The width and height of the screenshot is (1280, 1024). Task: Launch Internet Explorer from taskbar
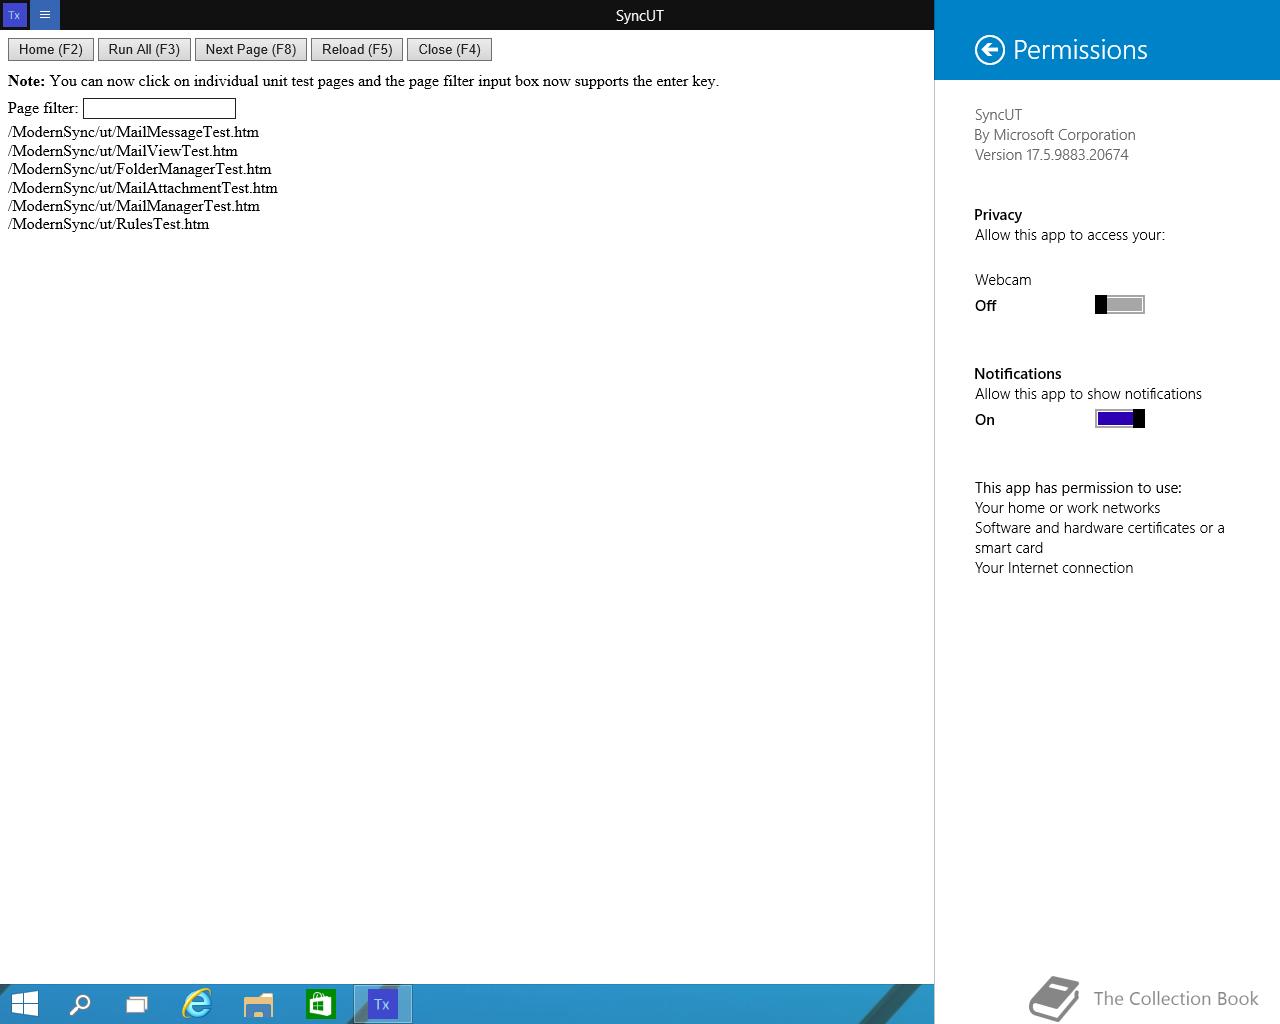tap(197, 1004)
